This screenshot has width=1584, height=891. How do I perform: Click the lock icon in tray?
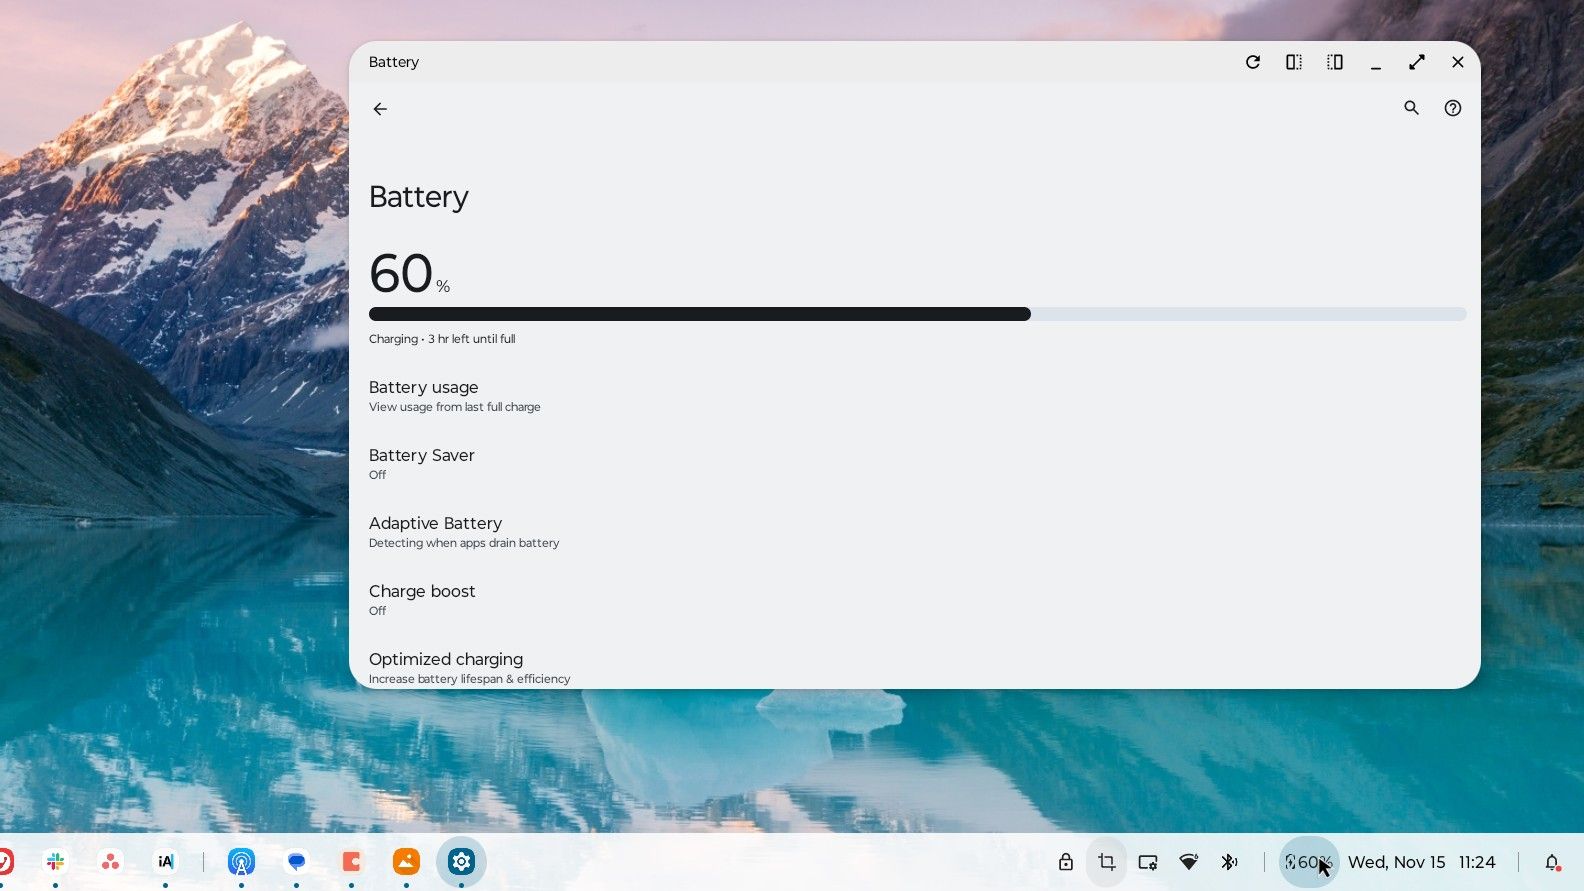click(1065, 862)
